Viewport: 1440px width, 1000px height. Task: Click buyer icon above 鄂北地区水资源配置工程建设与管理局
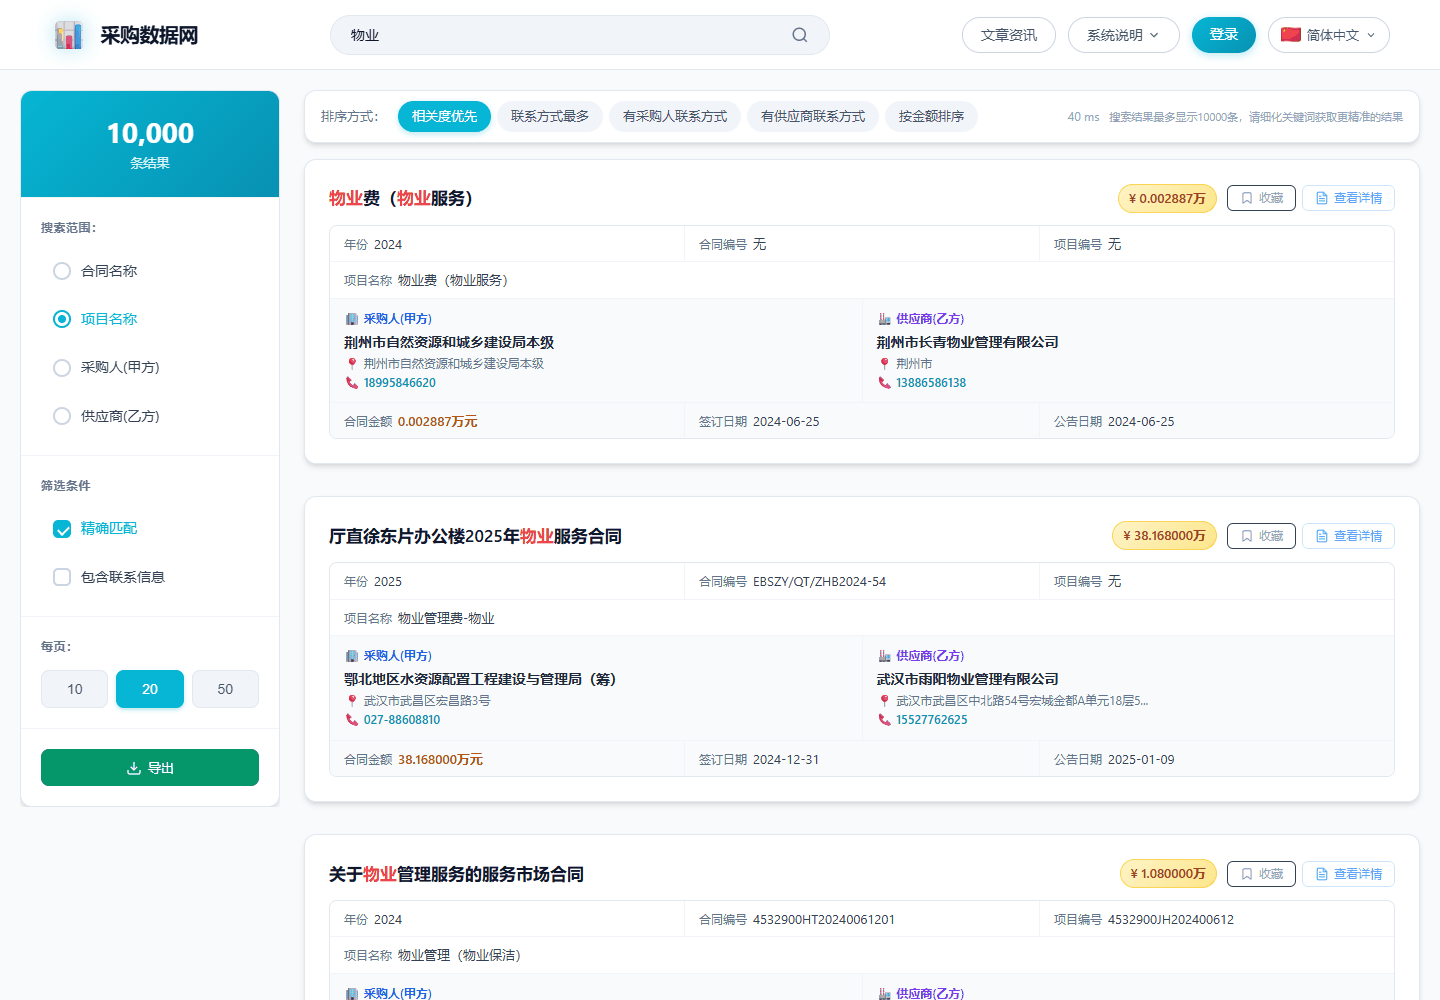352,656
